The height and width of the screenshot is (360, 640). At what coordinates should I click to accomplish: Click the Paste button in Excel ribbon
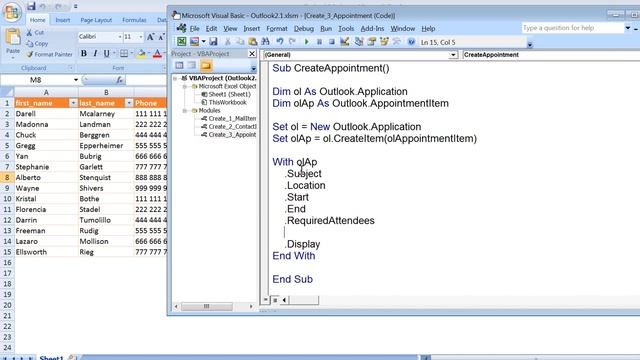click(x=13, y=42)
